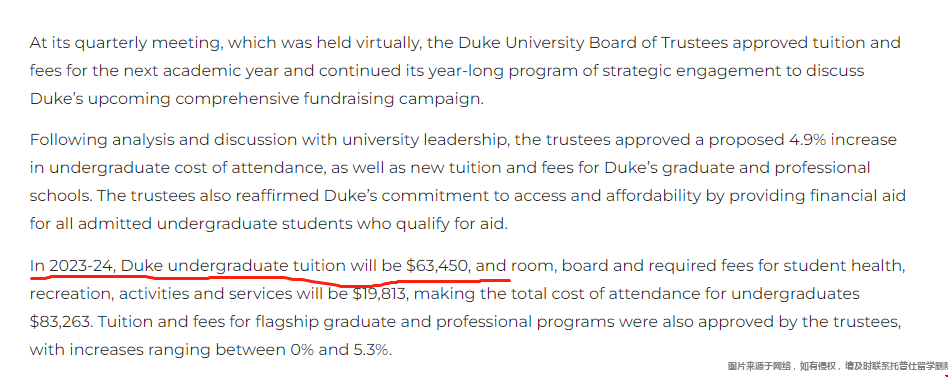Click the "$83,263" total cost figure
The height and width of the screenshot is (377, 948).
click(60, 322)
